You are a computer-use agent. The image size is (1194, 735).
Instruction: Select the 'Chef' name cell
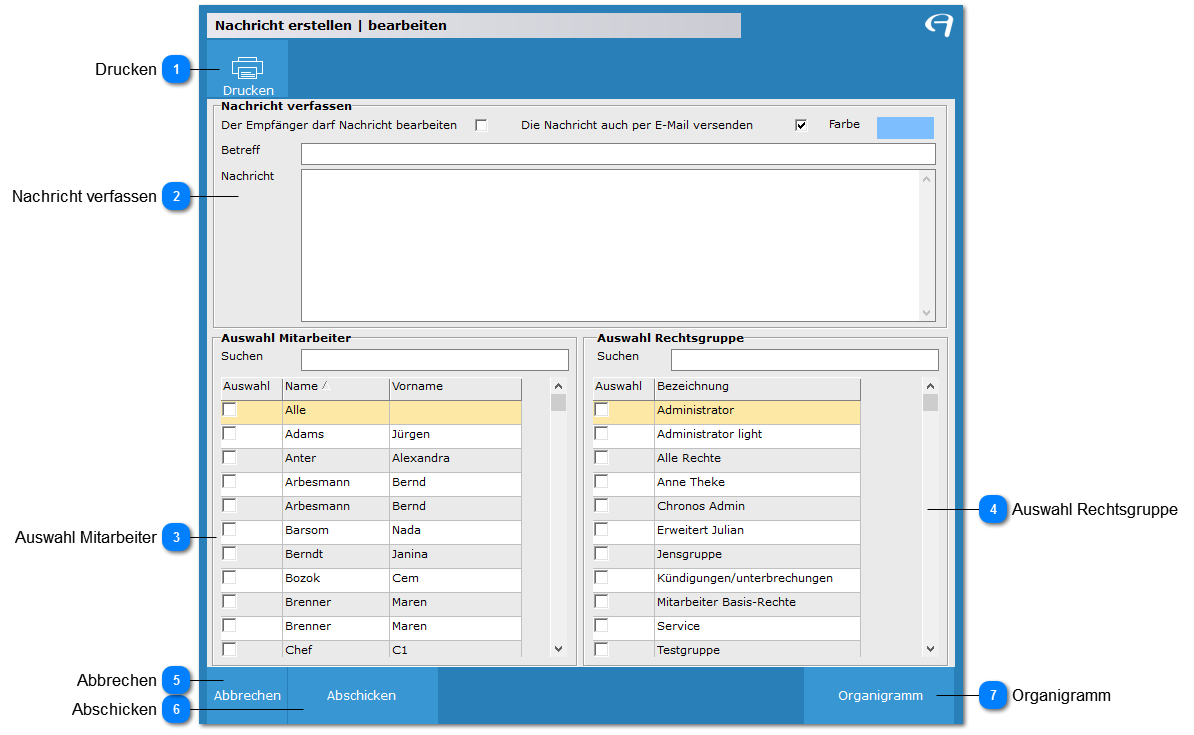tap(336, 650)
